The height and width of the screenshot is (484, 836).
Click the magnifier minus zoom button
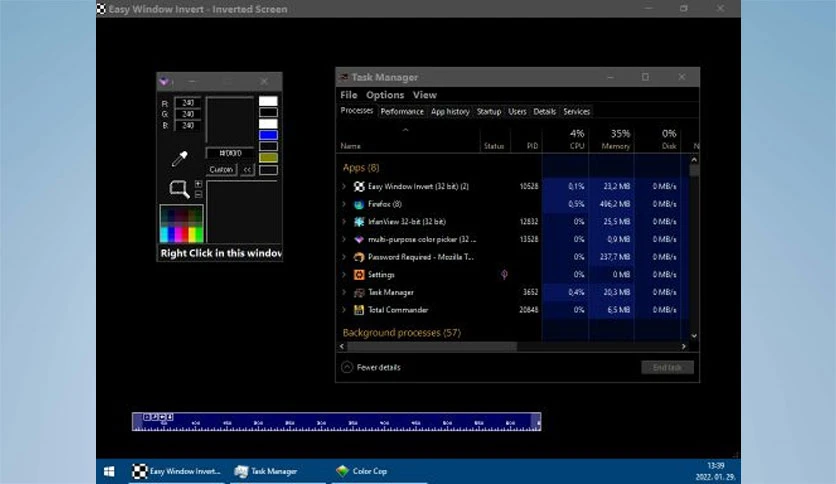click(x=198, y=195)
